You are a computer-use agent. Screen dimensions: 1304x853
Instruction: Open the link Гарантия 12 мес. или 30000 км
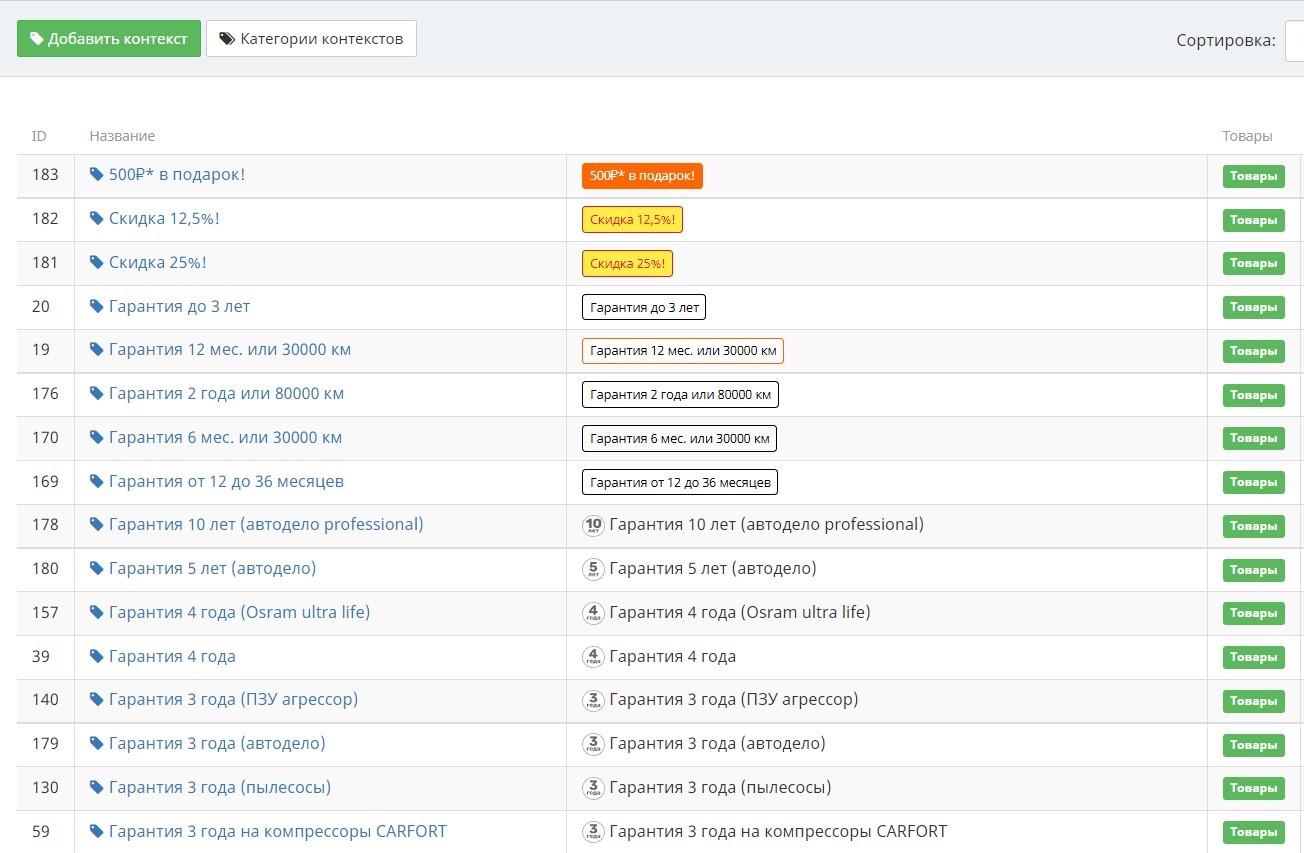coord(229,350)
